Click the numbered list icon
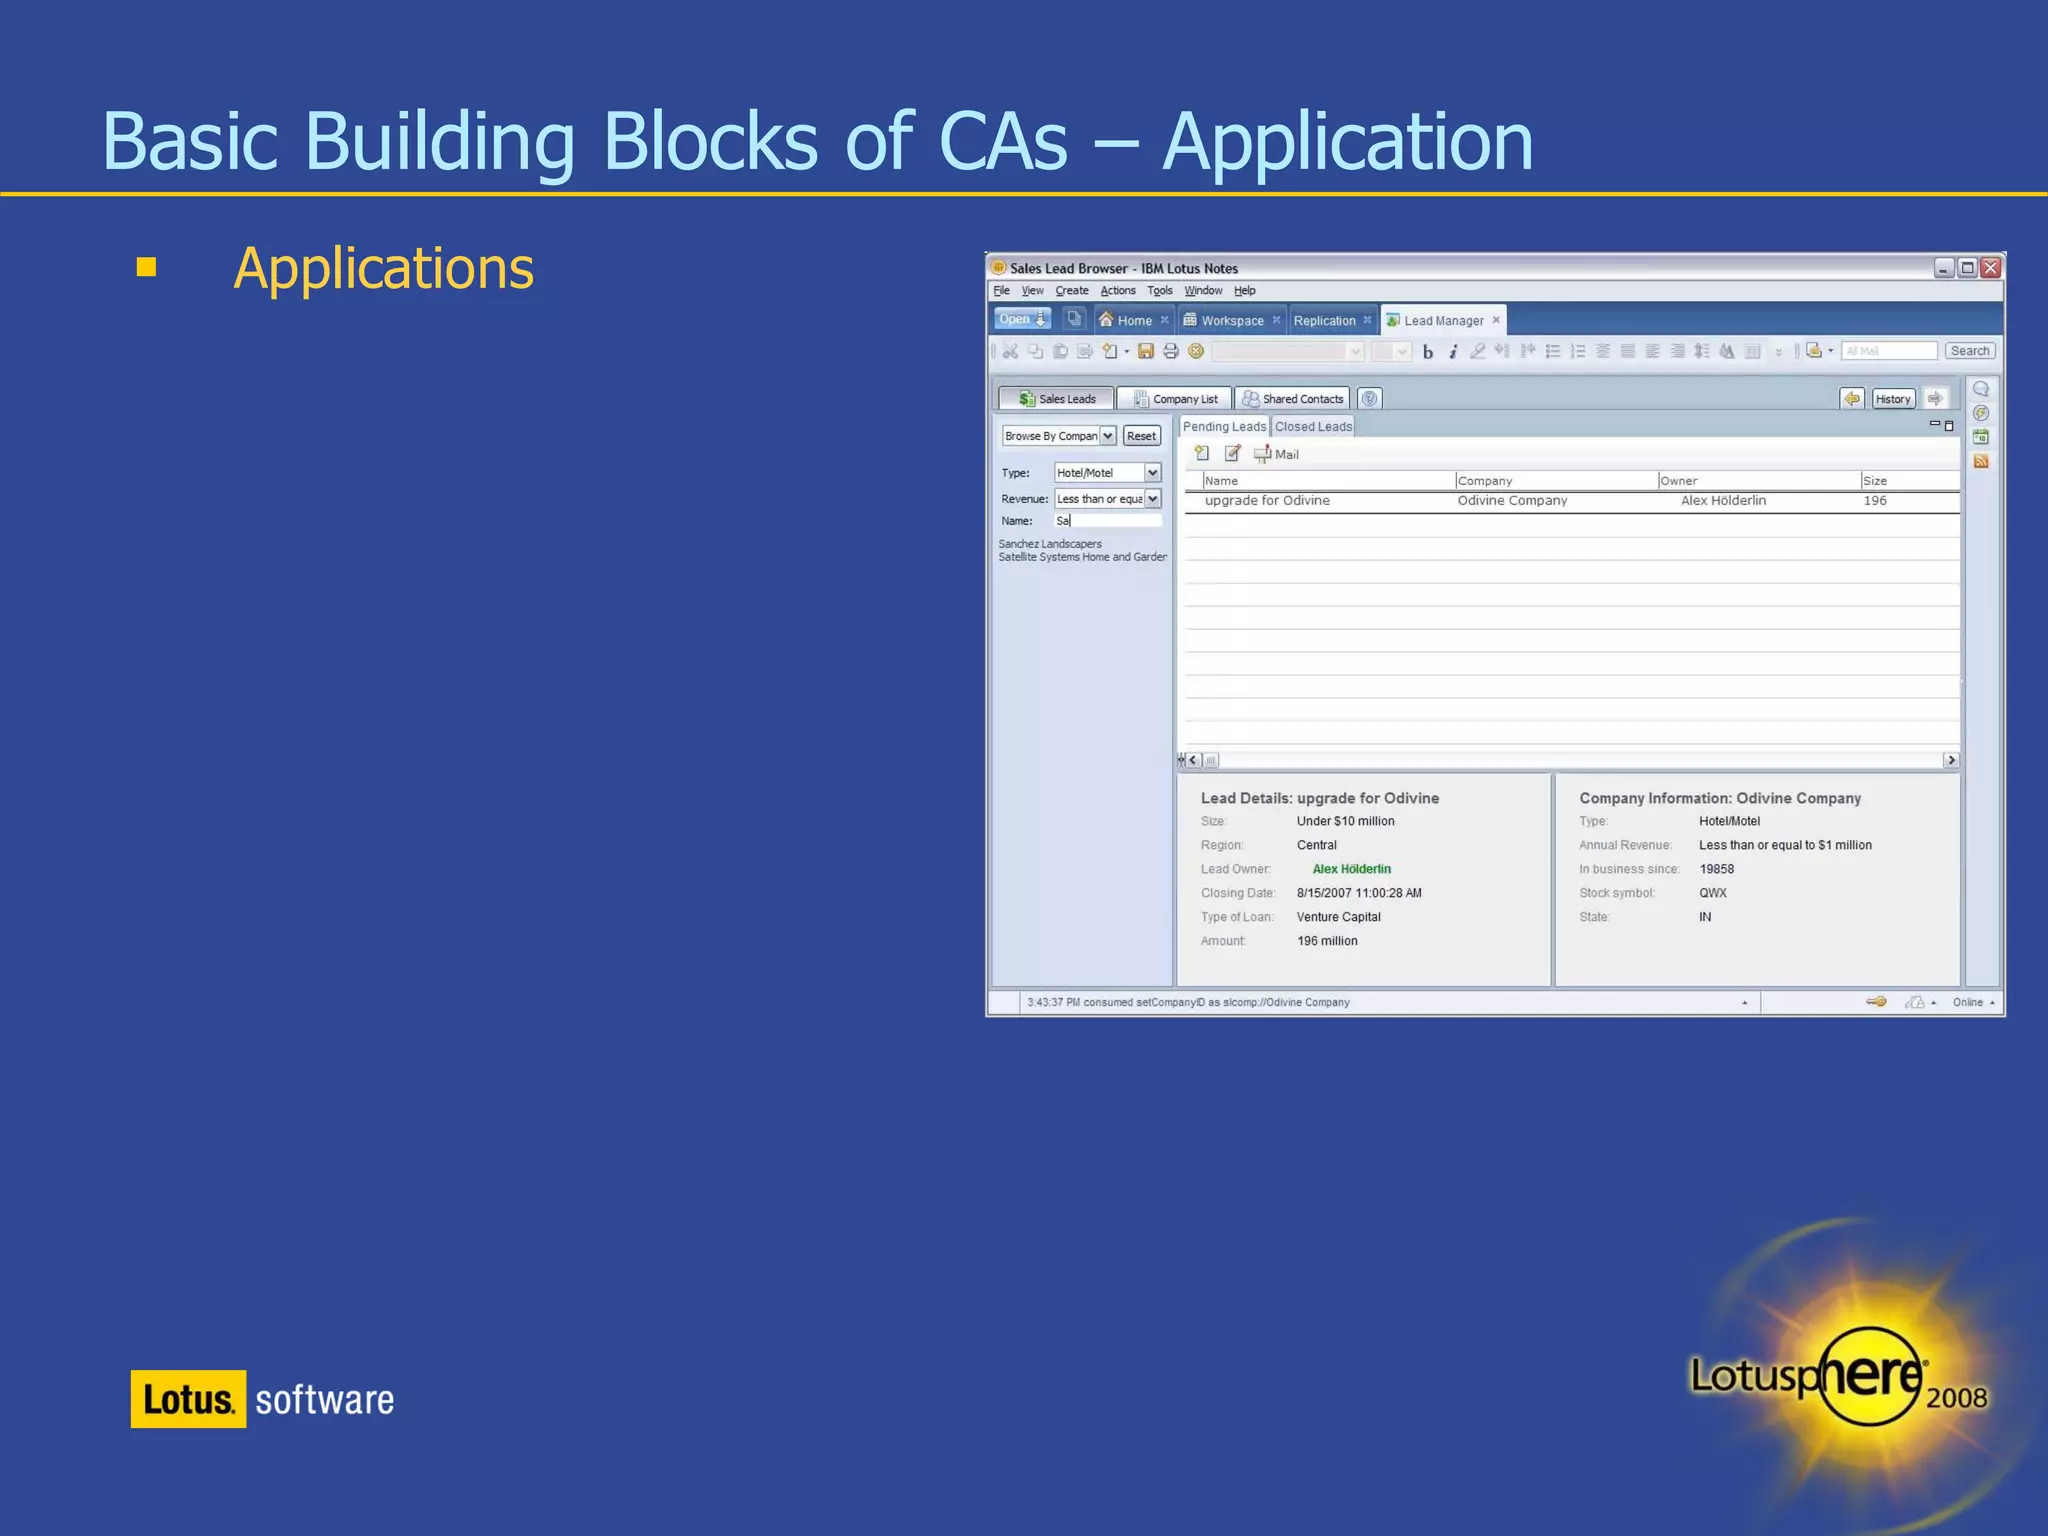Screen dimensions: 2048x1536 [1577, 351]
